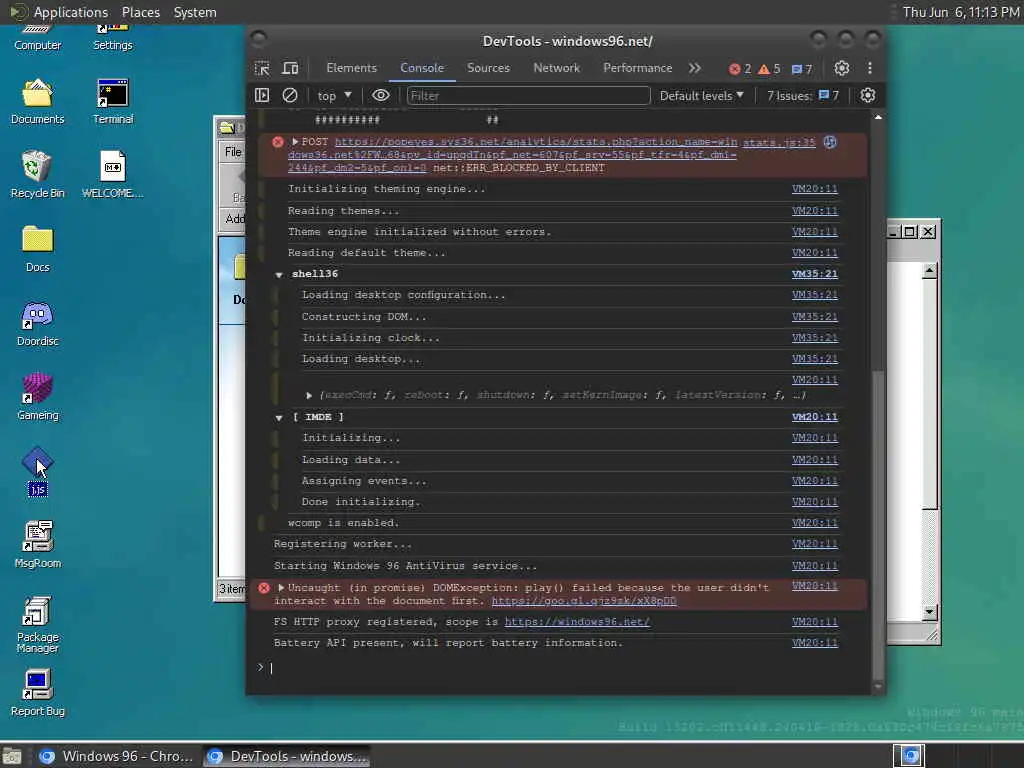1024x768 pixels.
Task: Open File menu in the explorer window
Action: coord(232,152)
